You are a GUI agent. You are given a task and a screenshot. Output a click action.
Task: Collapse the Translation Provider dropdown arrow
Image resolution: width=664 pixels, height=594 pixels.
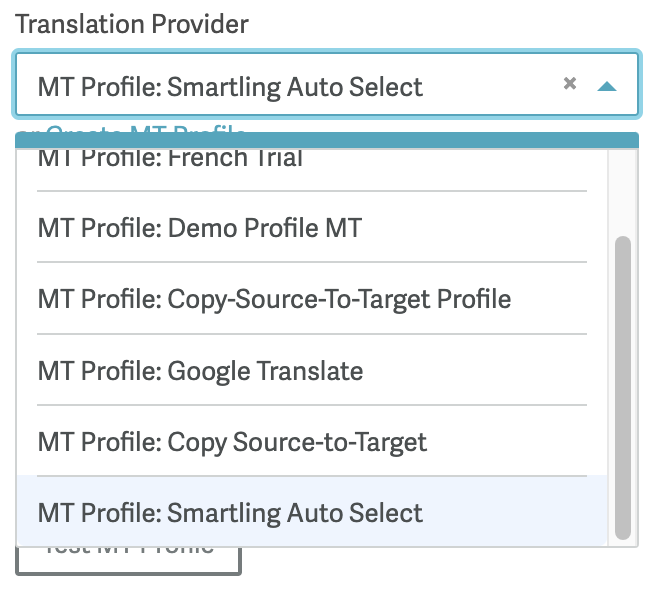(x=606, y=86)
